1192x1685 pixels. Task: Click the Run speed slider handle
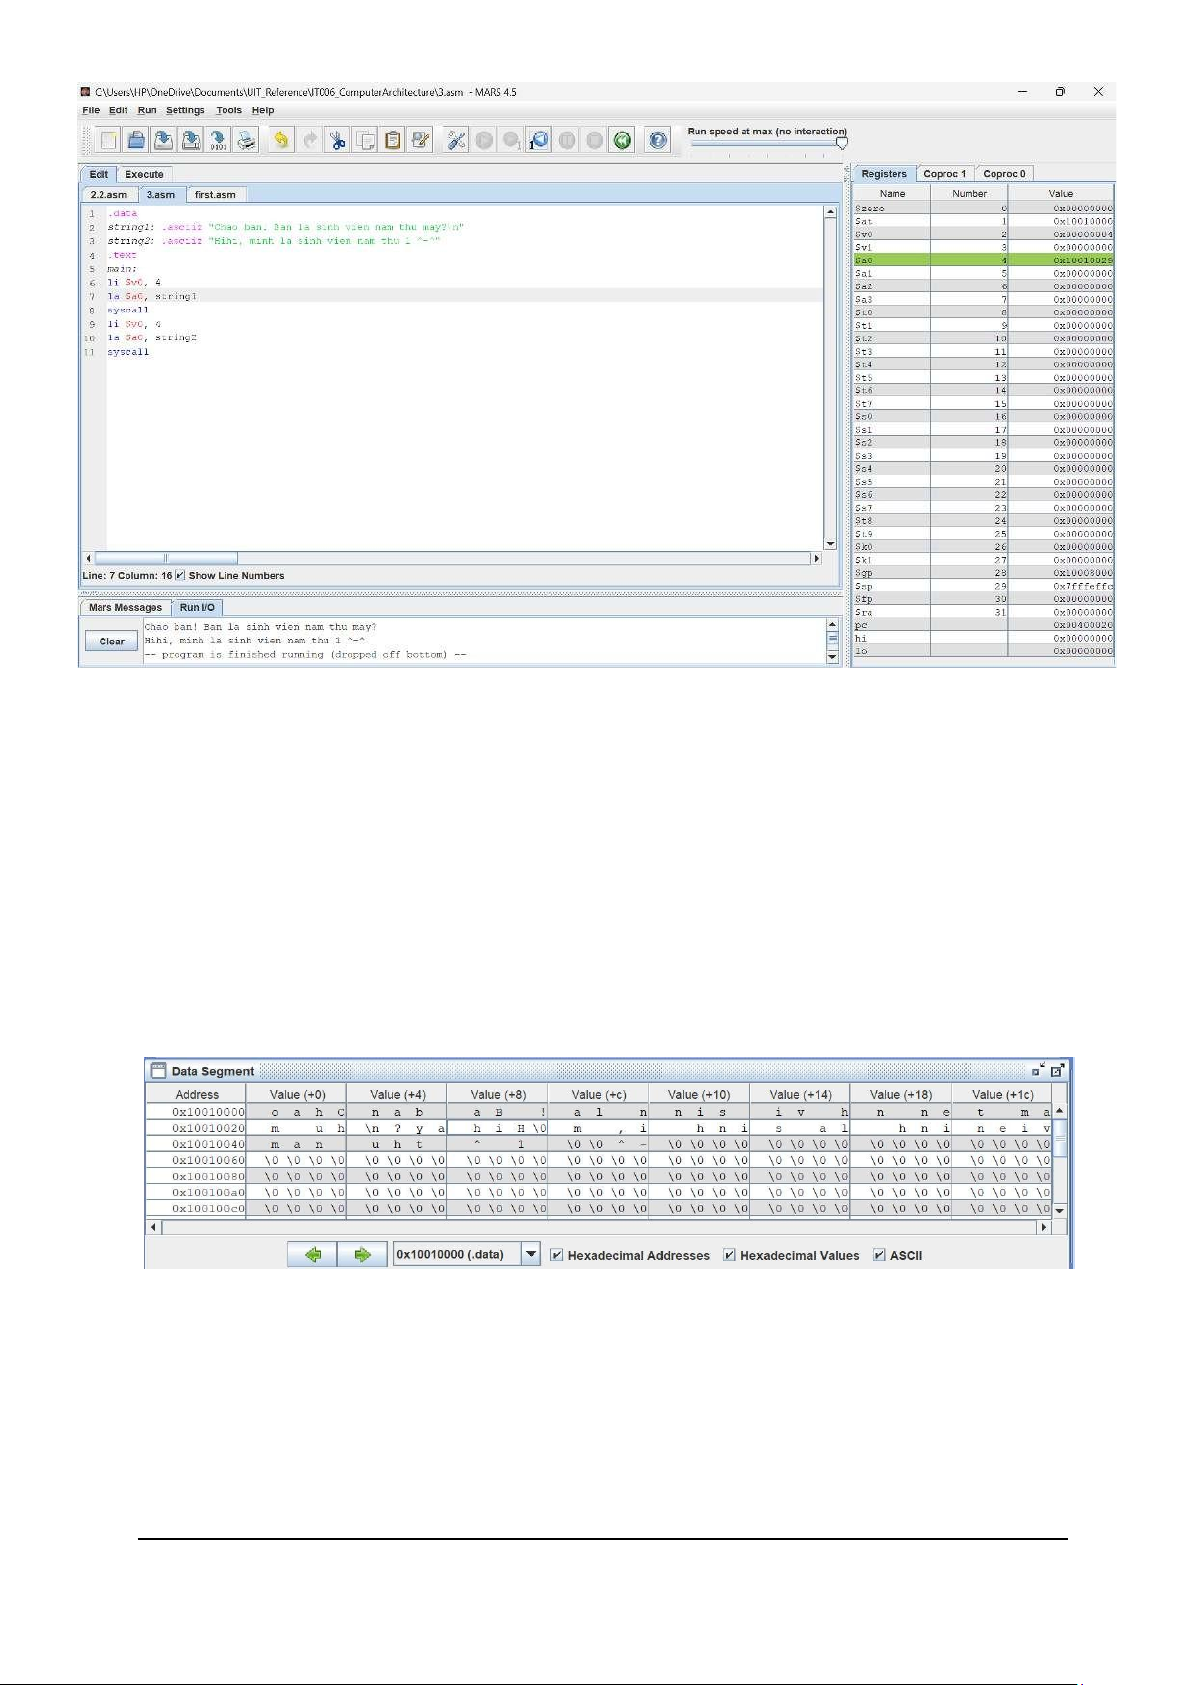point(841,143)
